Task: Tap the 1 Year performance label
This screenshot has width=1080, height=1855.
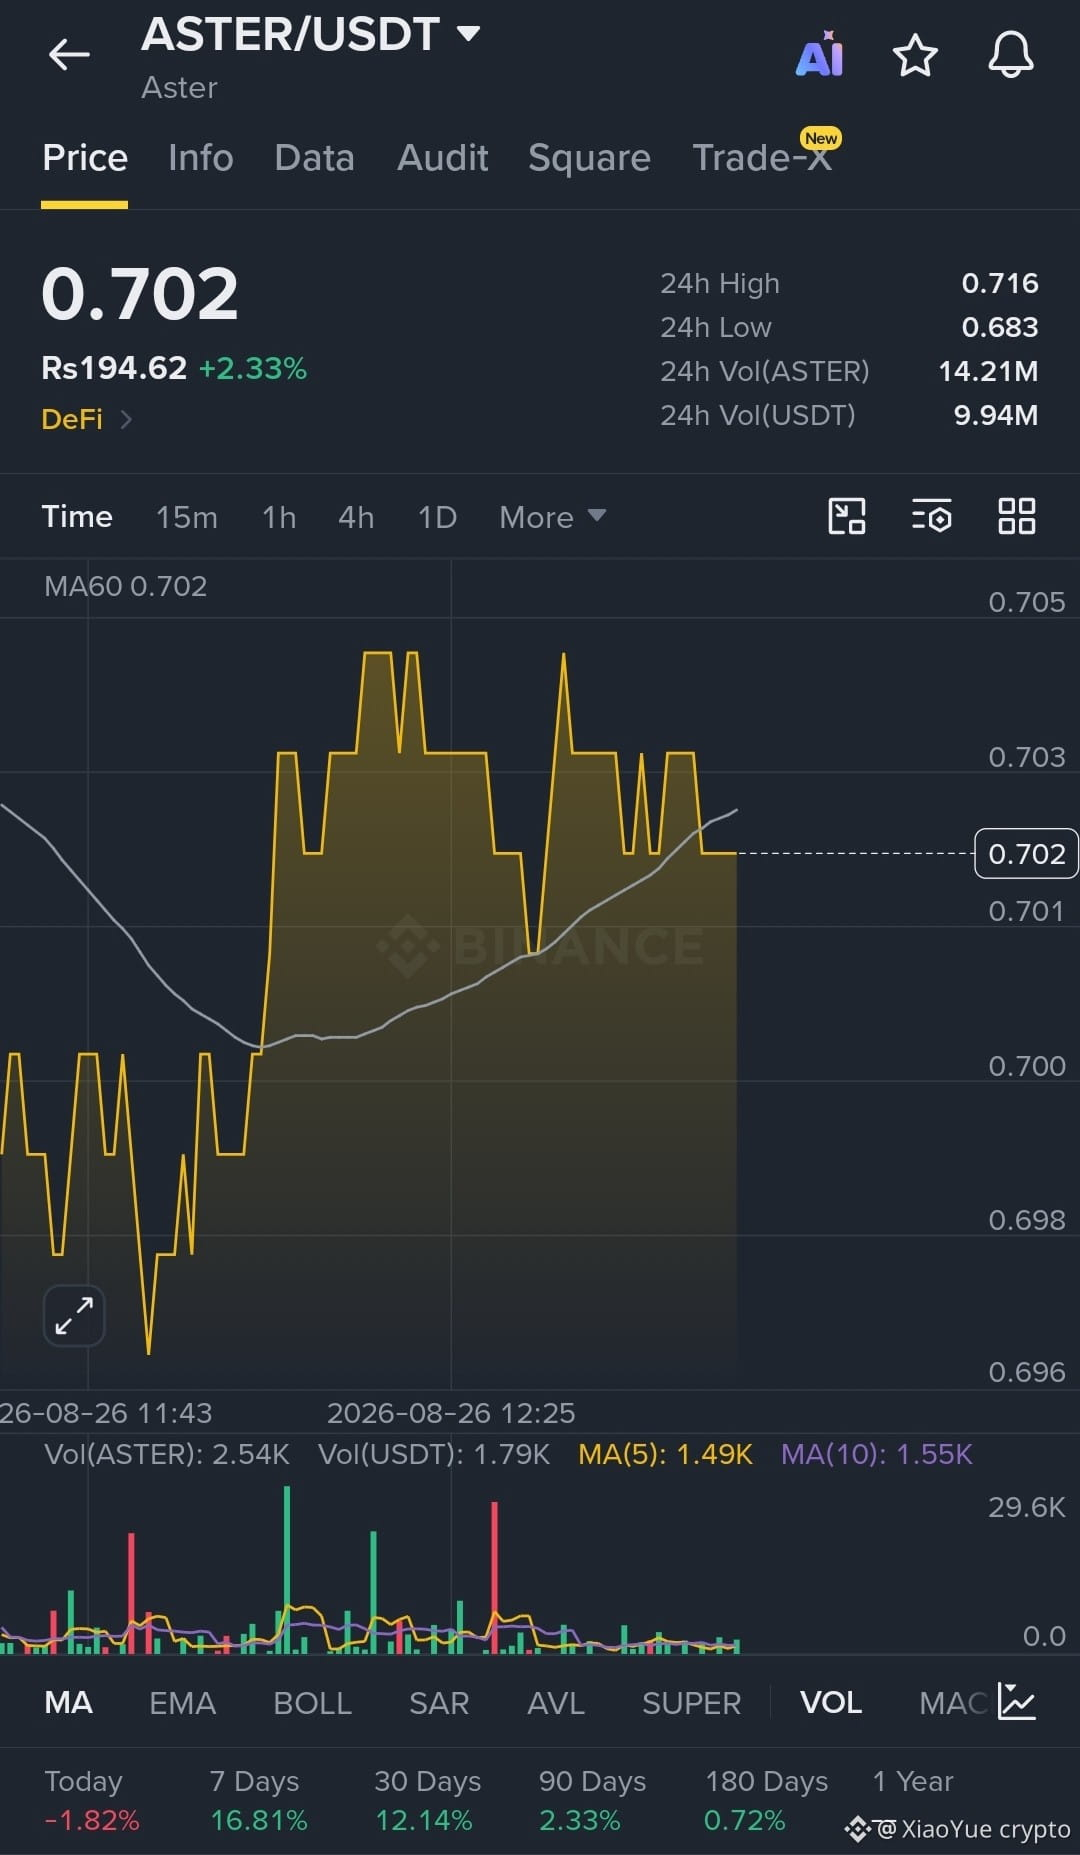Action: tap(912, 1781)
